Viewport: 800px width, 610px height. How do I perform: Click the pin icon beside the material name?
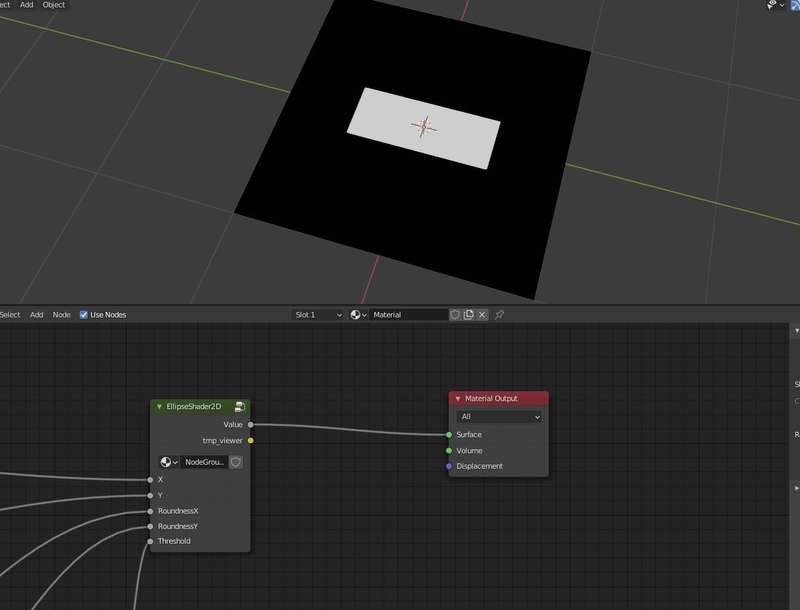pos(499,315)
